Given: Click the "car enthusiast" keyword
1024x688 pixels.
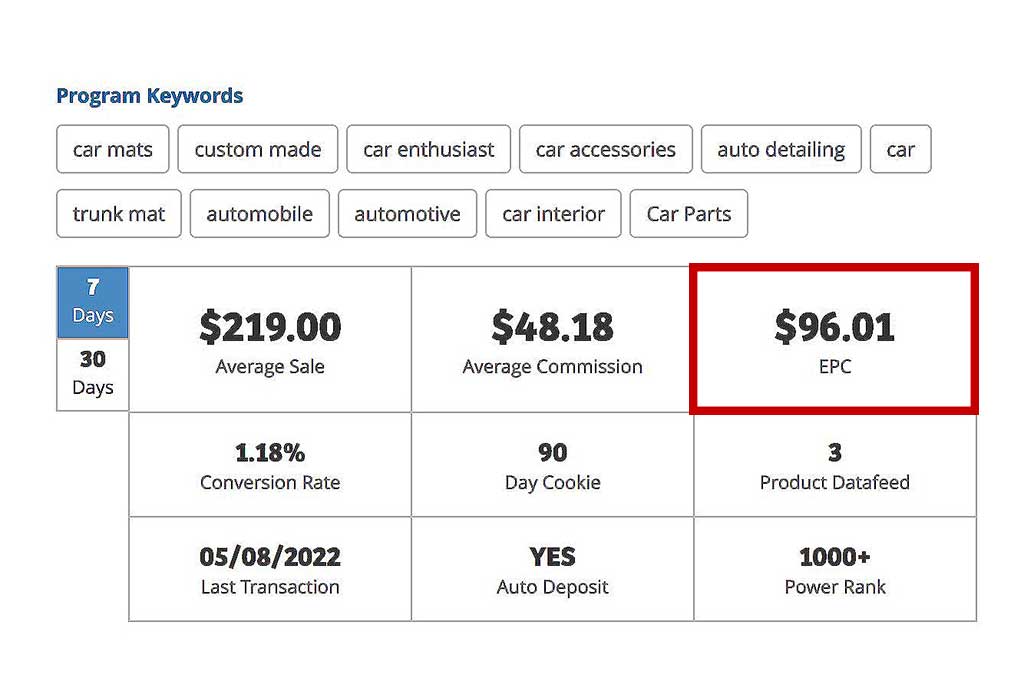Looking at the screenshot, I should point(428,150).
